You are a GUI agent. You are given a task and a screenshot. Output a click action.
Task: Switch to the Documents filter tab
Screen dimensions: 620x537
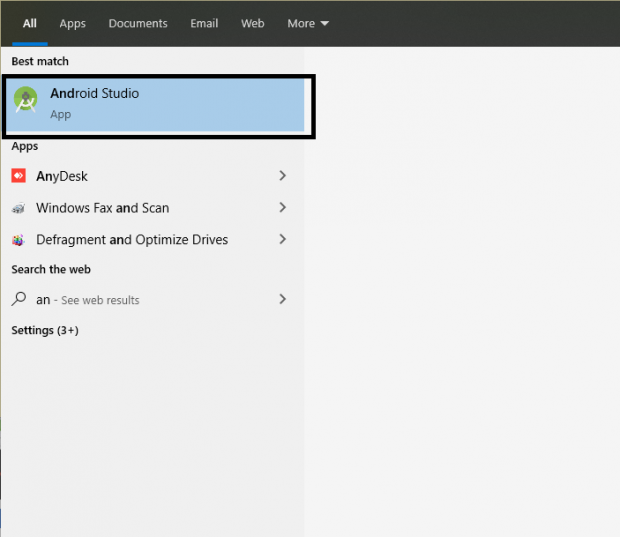138,23
